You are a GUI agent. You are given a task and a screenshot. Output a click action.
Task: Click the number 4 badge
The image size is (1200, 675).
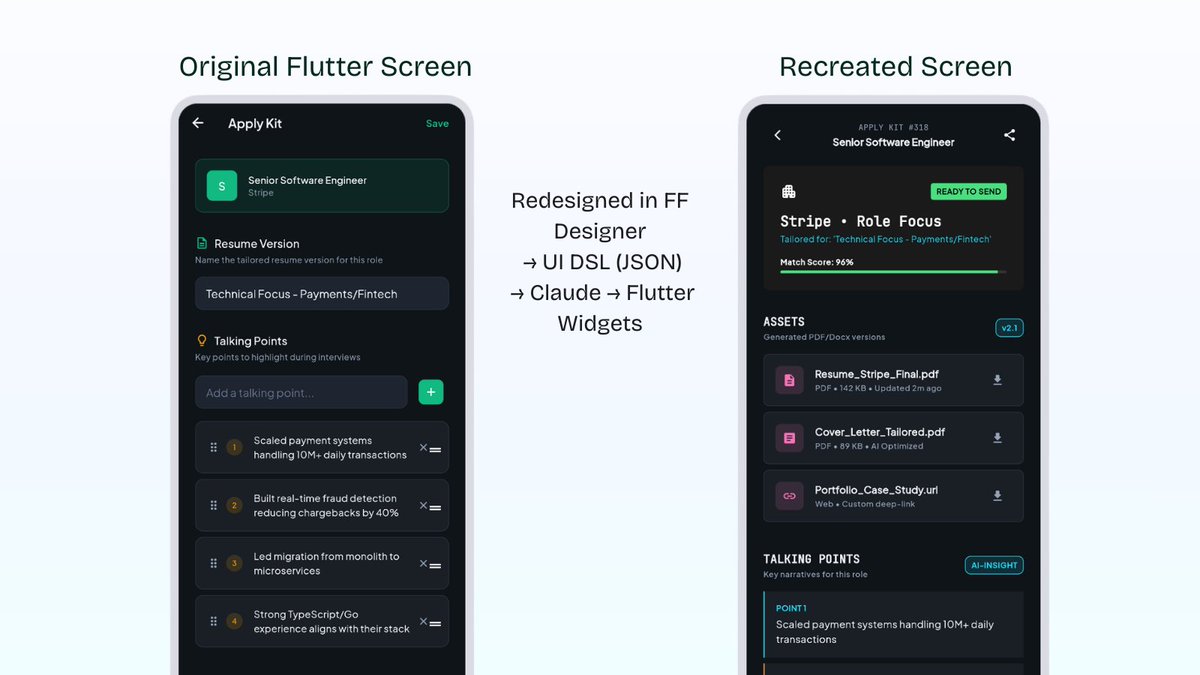tap(235, 621)
